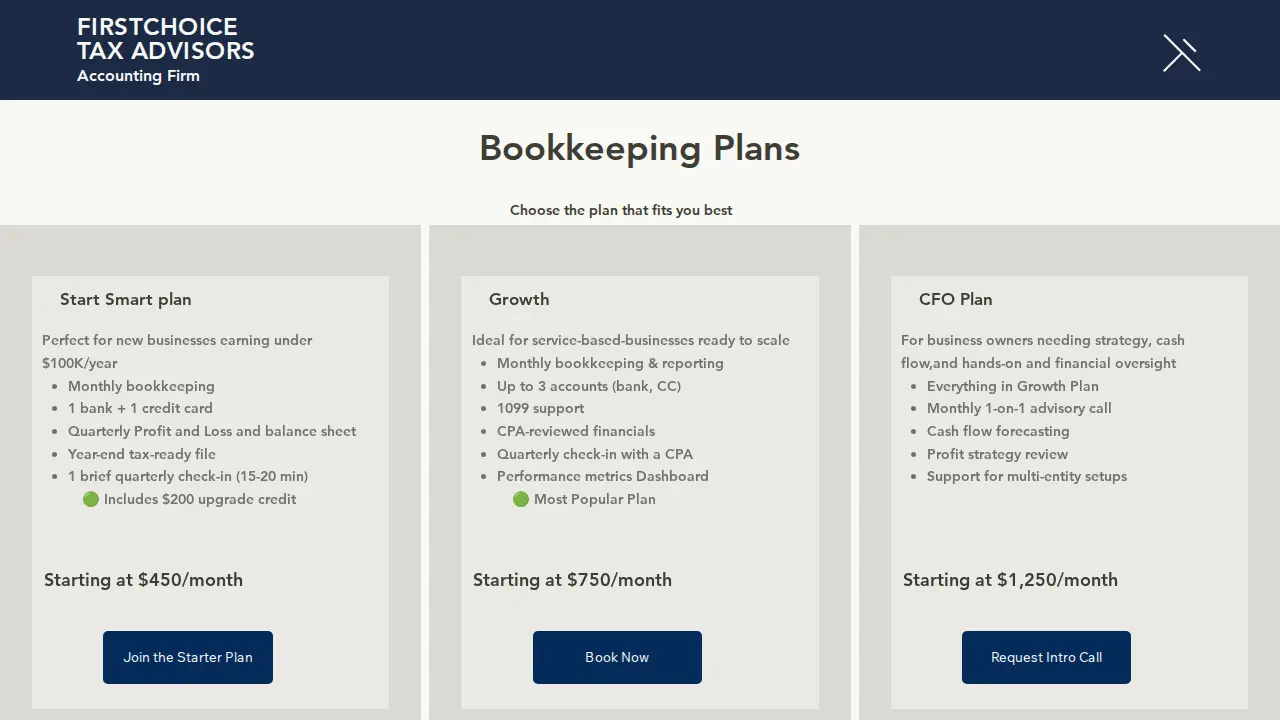The height and width of the screenshot is (720, 1280).
Task: Open the FirstChoice Tax Advisors logo link
Action: click(166, 39)
